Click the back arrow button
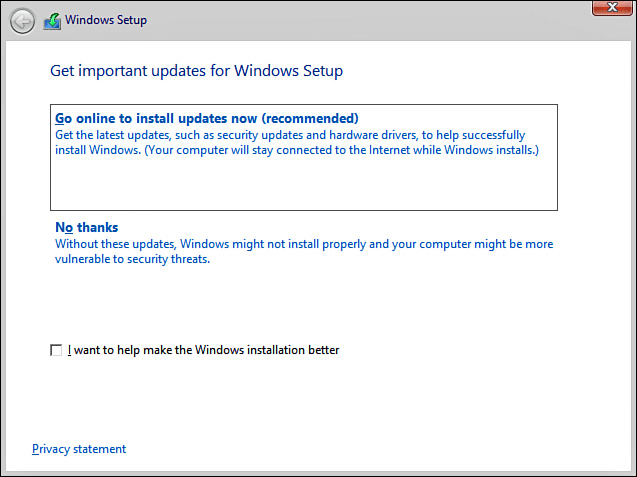This screenshot has height=477, width=637. tap(22, 21)
